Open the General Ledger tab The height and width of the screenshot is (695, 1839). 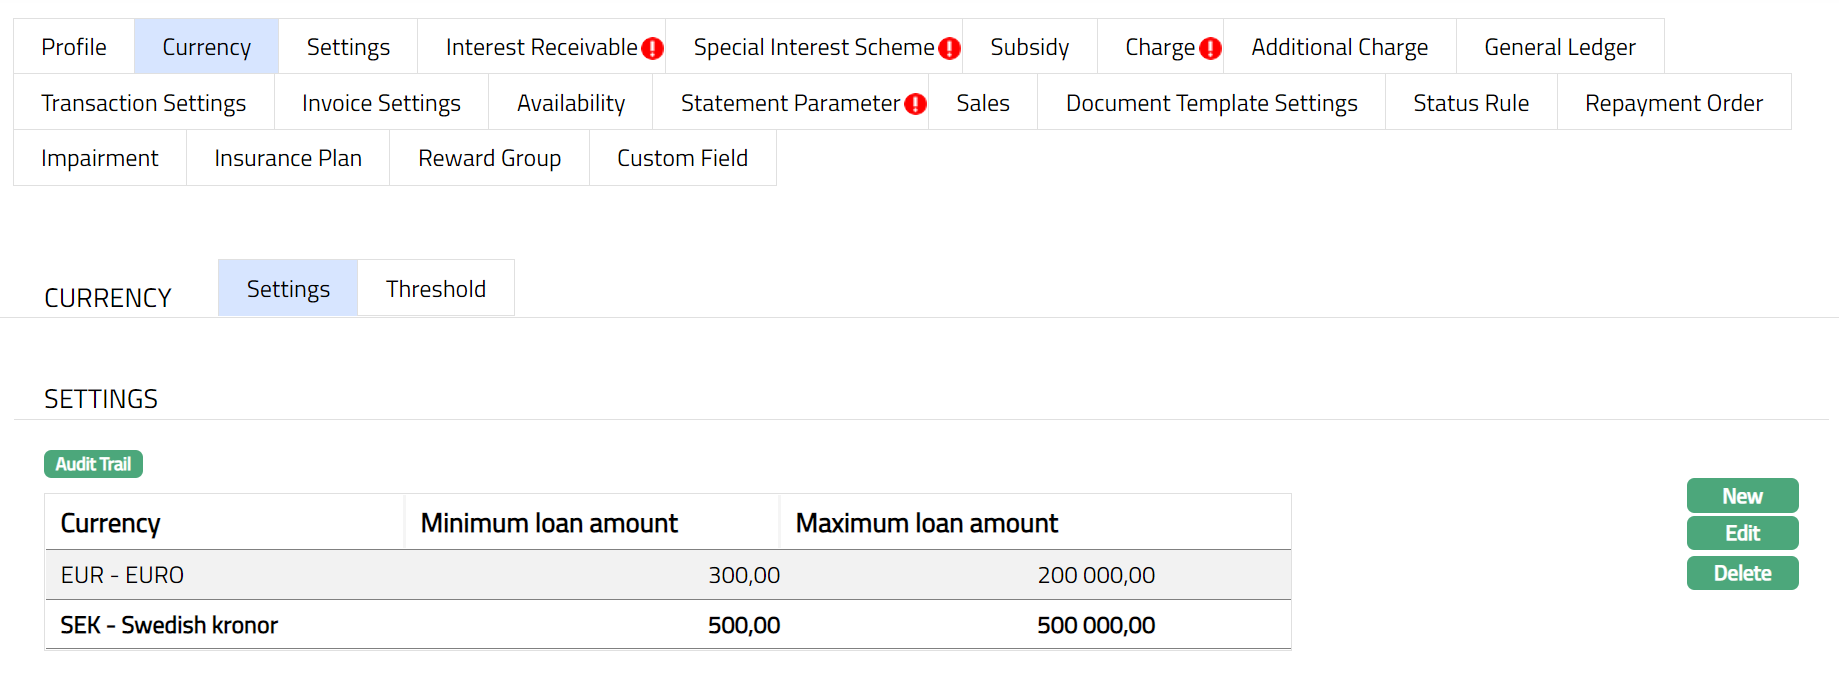pyautogui.click(x=1559, y=47)
